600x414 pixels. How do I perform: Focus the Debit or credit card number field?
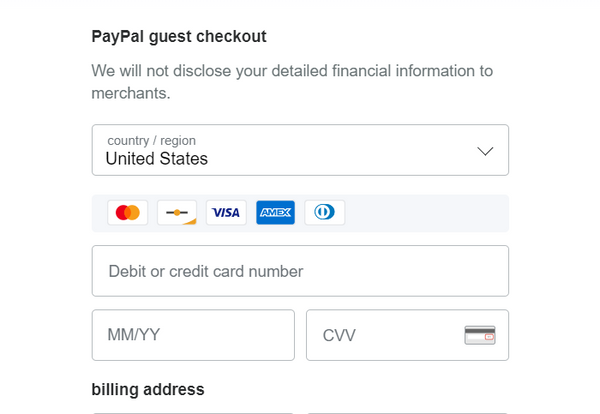click(300, 271)
